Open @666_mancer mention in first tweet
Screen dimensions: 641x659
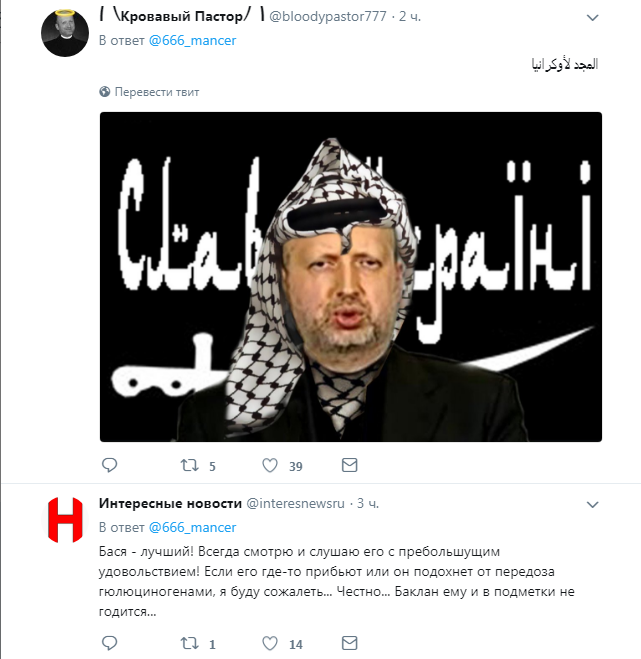(193, 40)
